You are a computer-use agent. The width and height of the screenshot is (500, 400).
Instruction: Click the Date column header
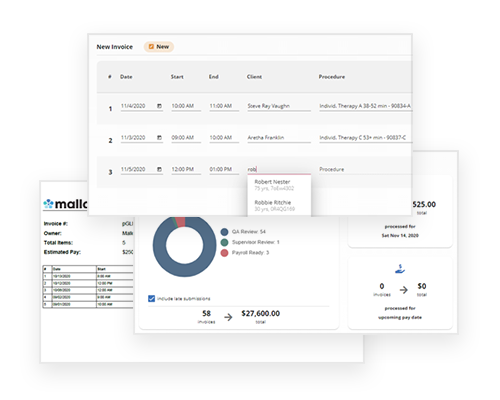(126, 77)
